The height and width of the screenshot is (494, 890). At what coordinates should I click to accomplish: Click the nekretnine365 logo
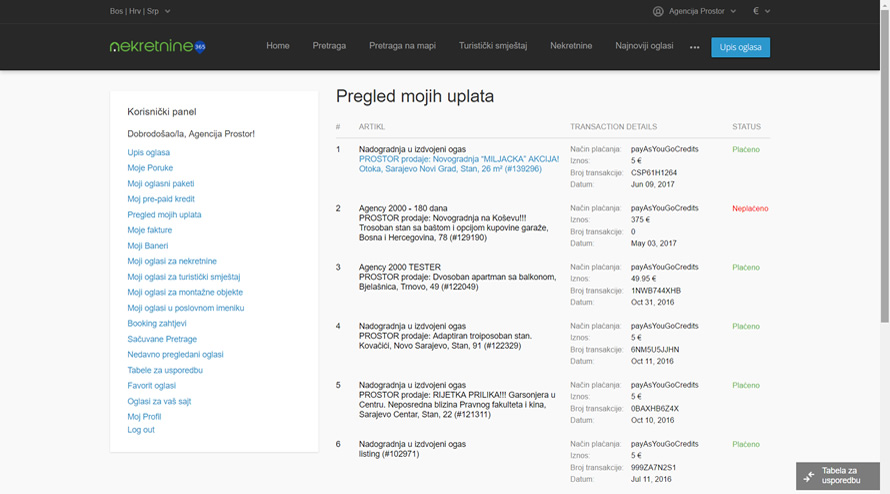pyautogui.click(x=157, y=46)
